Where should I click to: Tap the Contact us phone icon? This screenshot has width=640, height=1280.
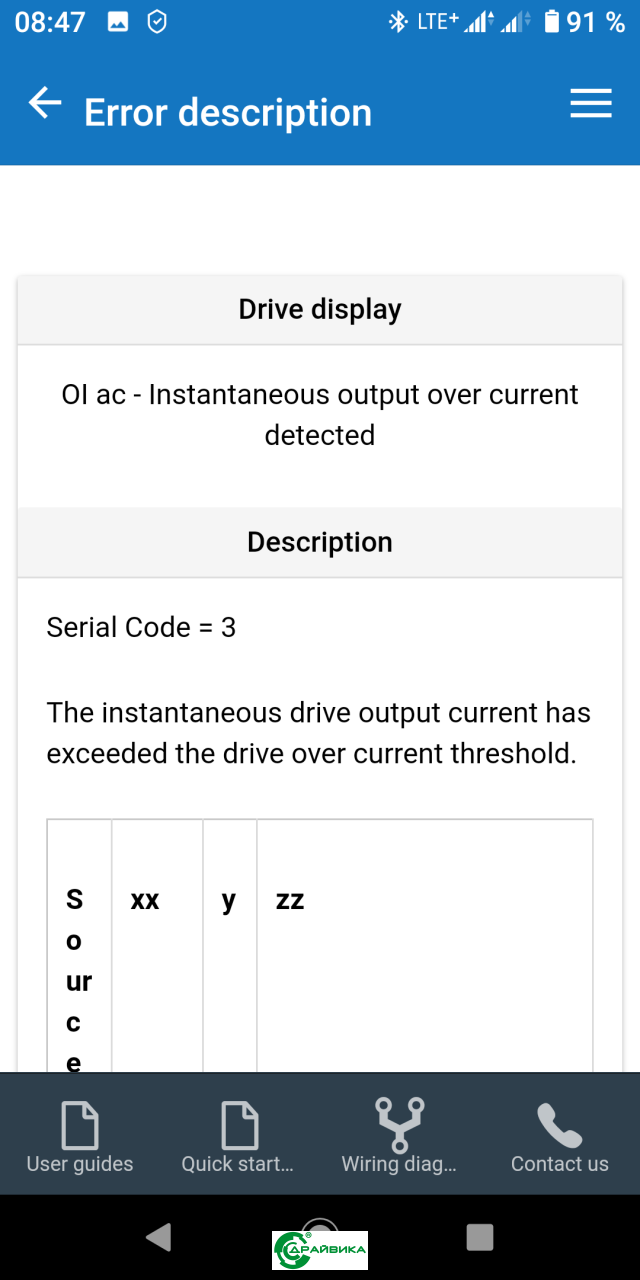(x=559, y=1125)
